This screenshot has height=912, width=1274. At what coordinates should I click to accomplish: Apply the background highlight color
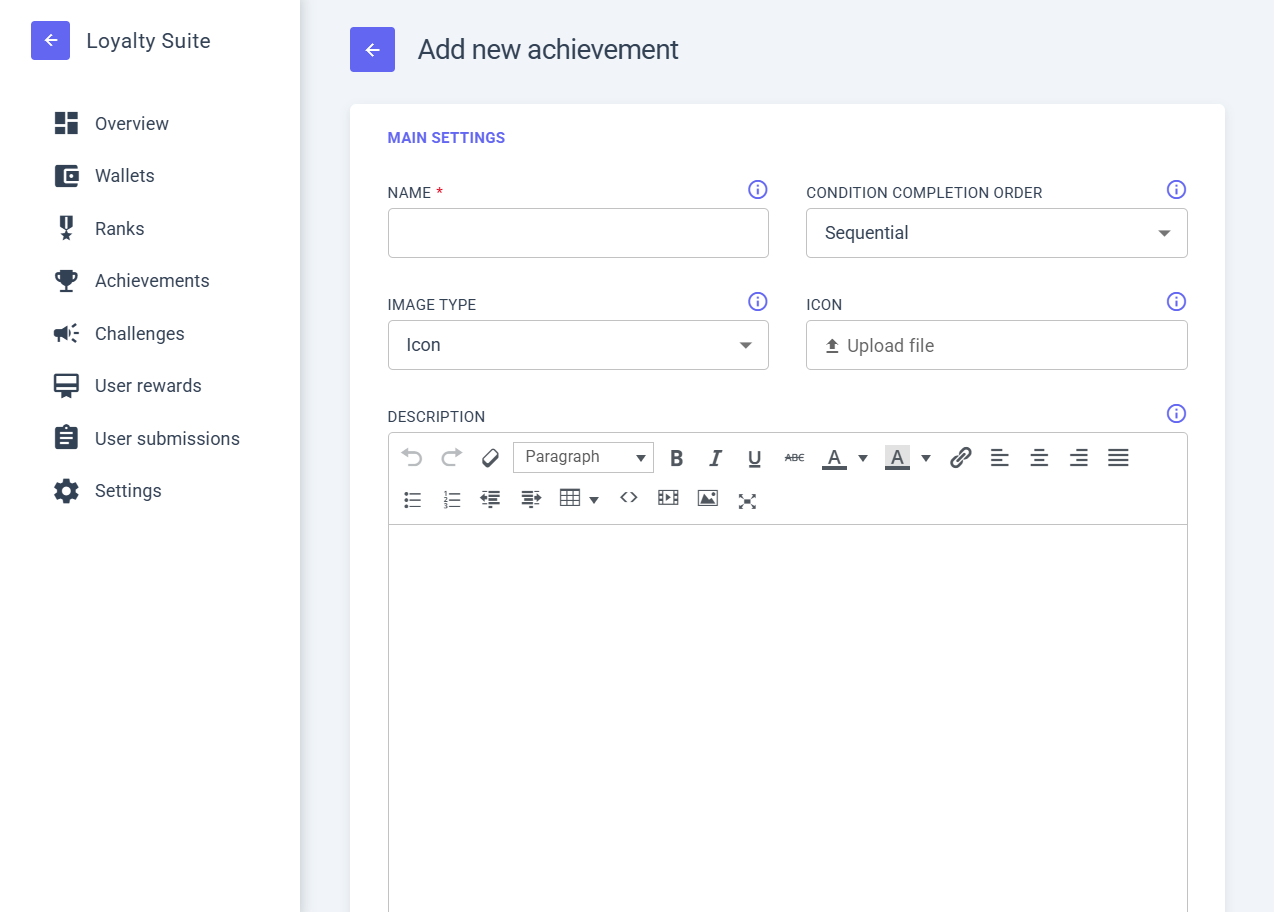coord(897,458)
